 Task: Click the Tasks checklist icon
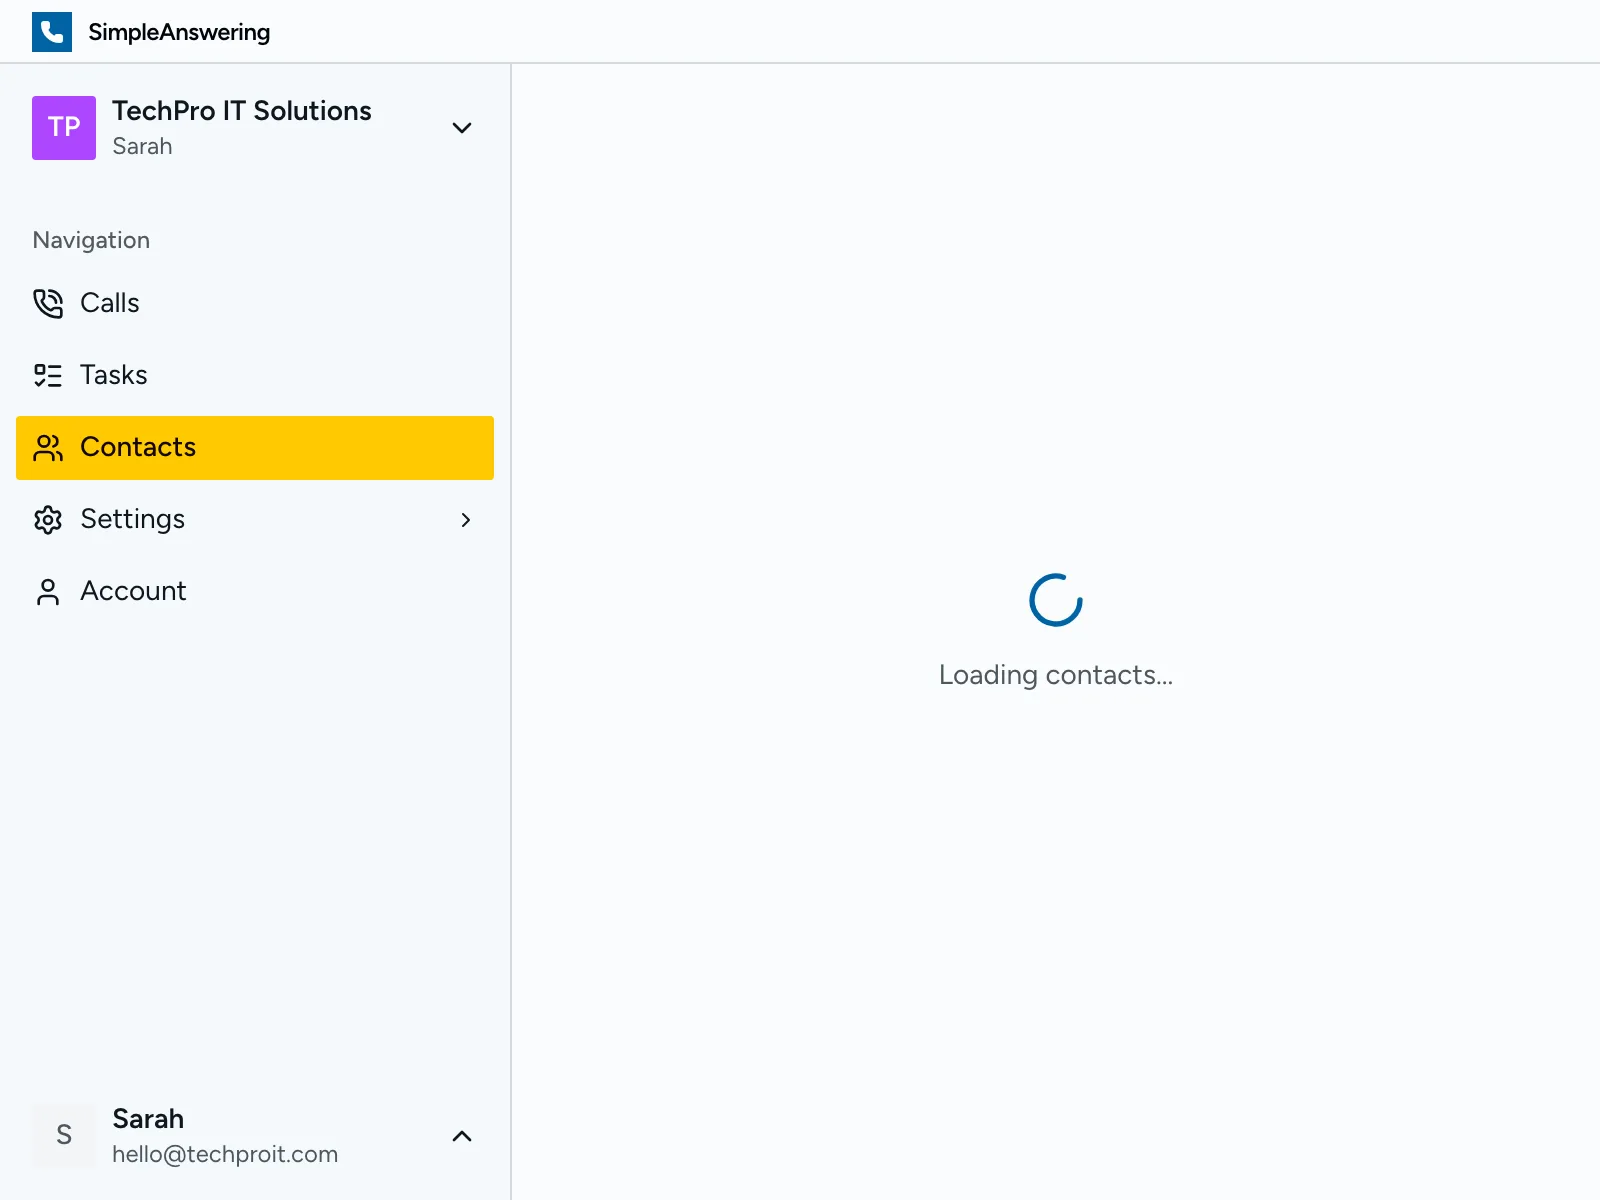pos(48,375)
